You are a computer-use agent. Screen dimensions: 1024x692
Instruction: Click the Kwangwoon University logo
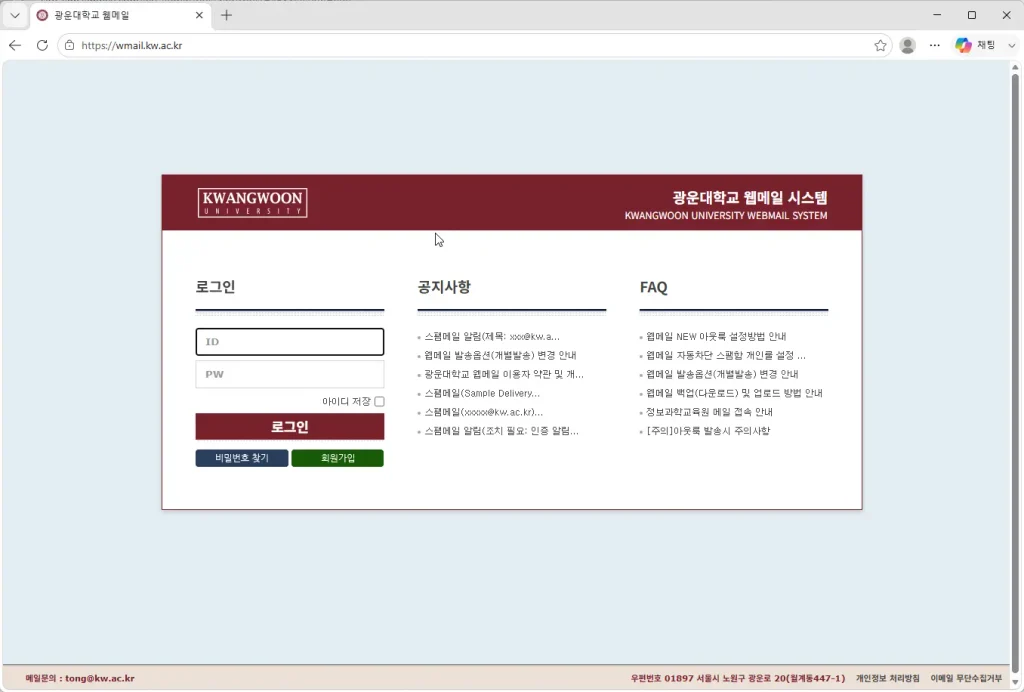tap(252, 202)
